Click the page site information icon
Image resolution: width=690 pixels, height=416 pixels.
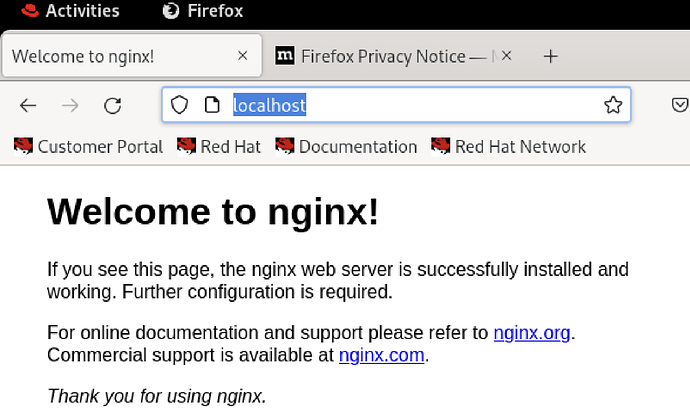click(212, 105)
